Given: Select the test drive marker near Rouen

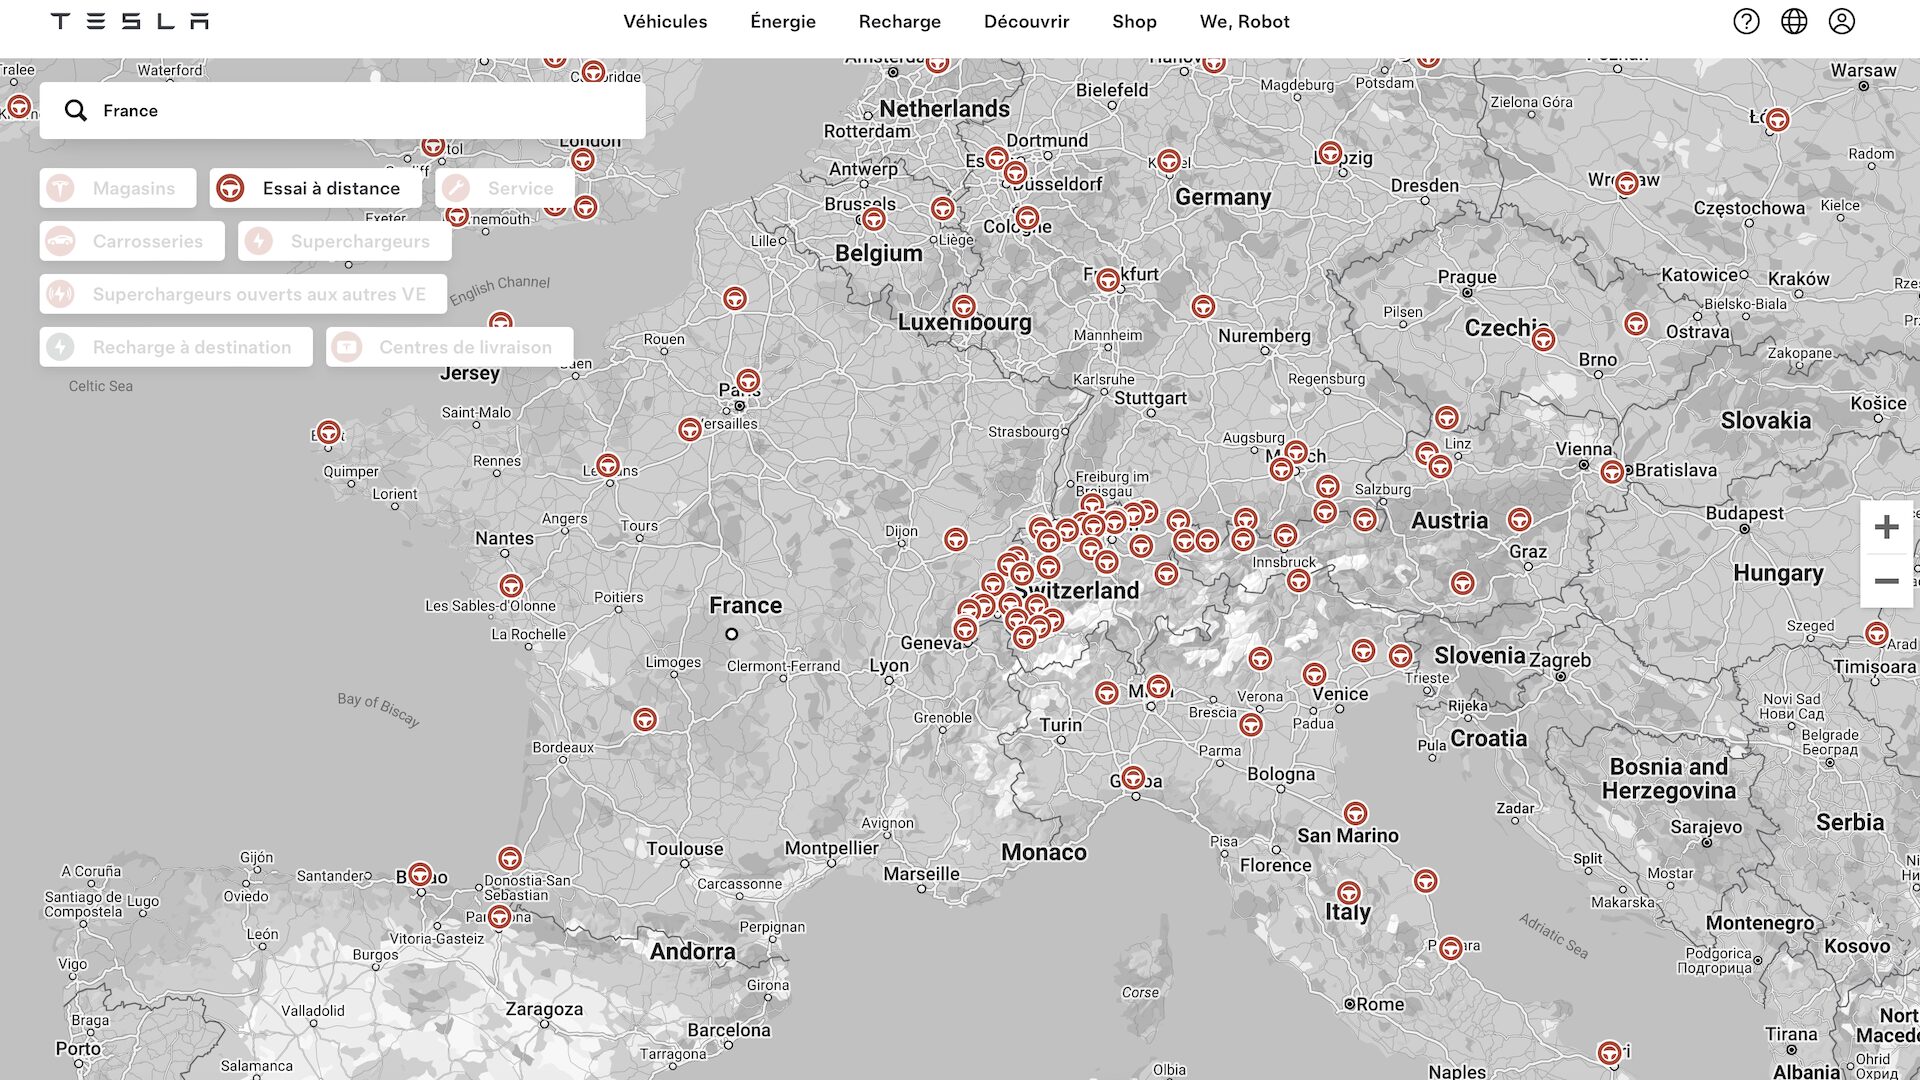Looking at the screenshot, I should pyautogui.click(x=735, y=298).
